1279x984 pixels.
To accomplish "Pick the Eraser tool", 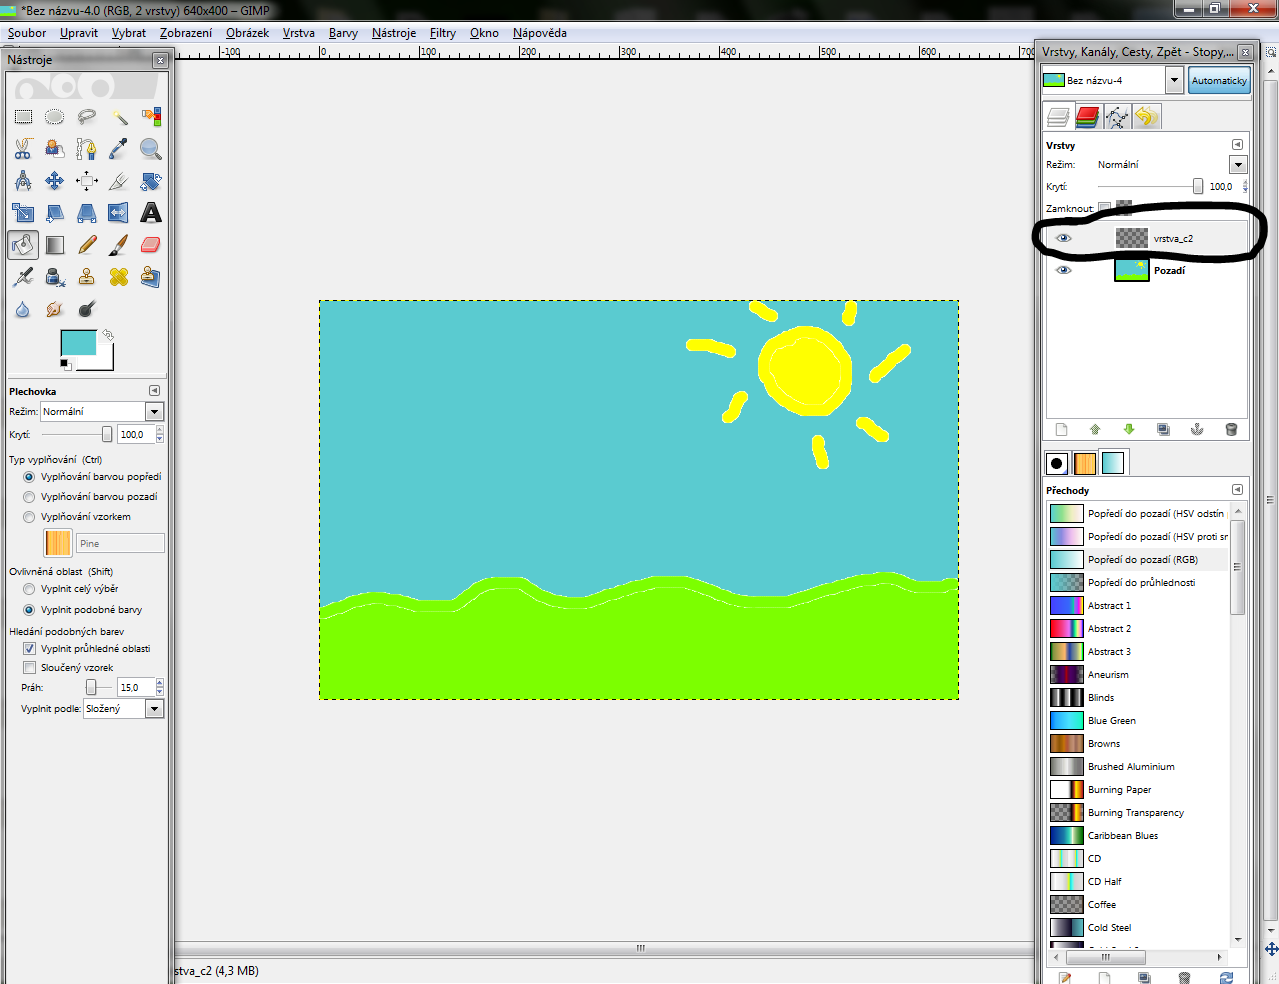I will pyautogui.click(x=151, y=245).
